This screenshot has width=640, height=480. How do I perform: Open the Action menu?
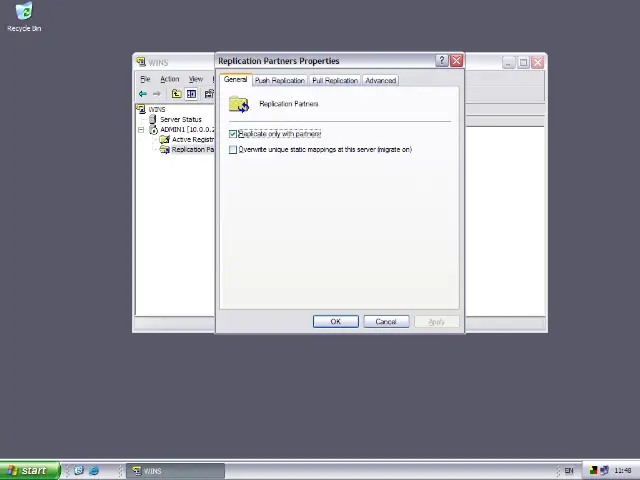click(x=169, y=79)
